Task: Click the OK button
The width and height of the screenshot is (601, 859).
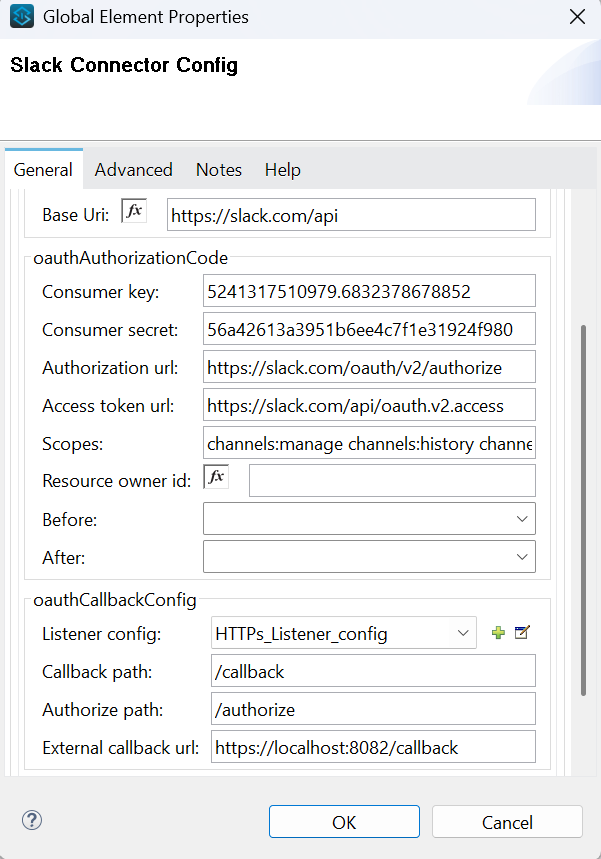Action: [x=344, y=822]
